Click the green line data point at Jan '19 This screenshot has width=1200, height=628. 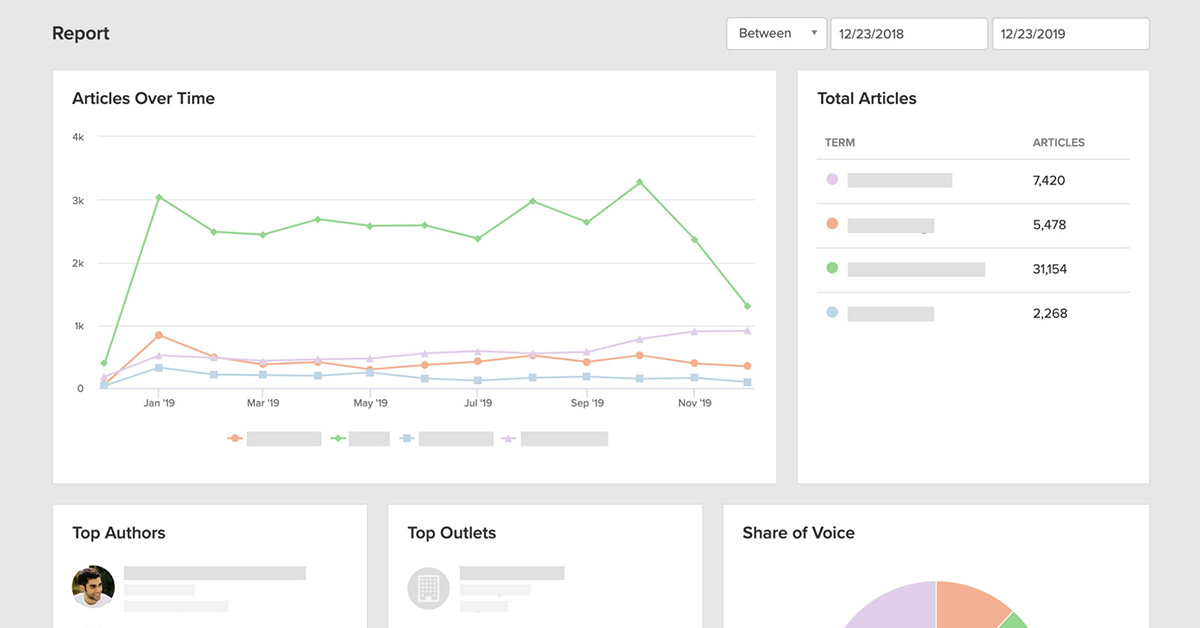coord(158,197)
